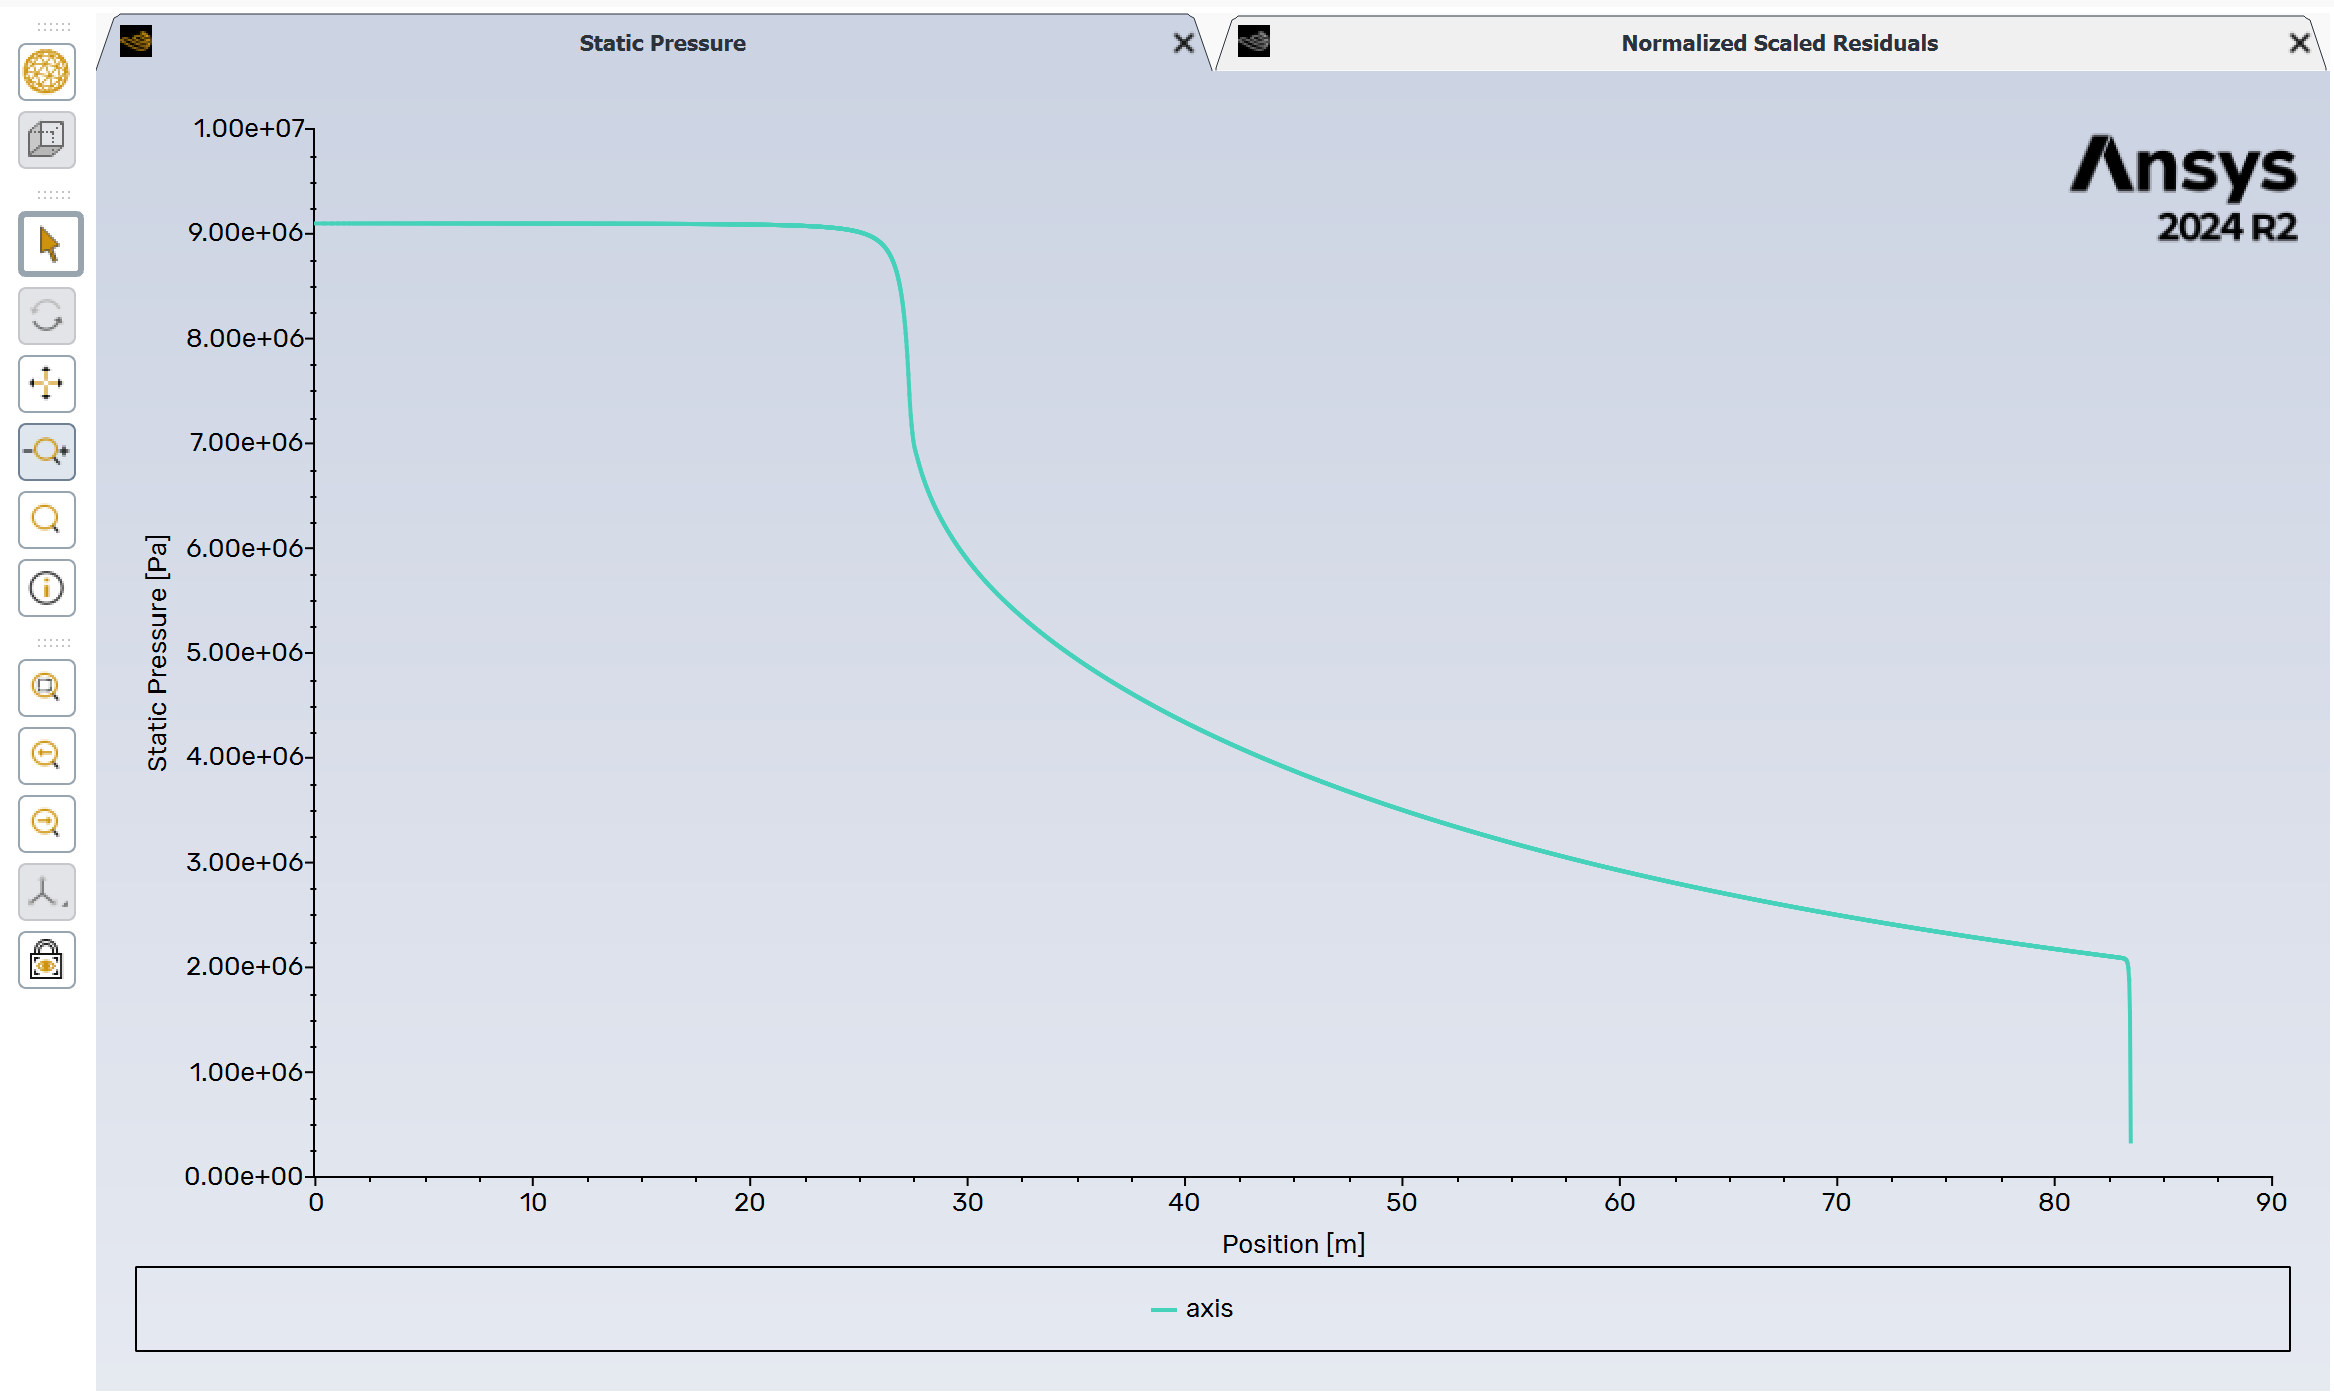Click the 1.00e+07 y-axis value

(x=249, y=128)
